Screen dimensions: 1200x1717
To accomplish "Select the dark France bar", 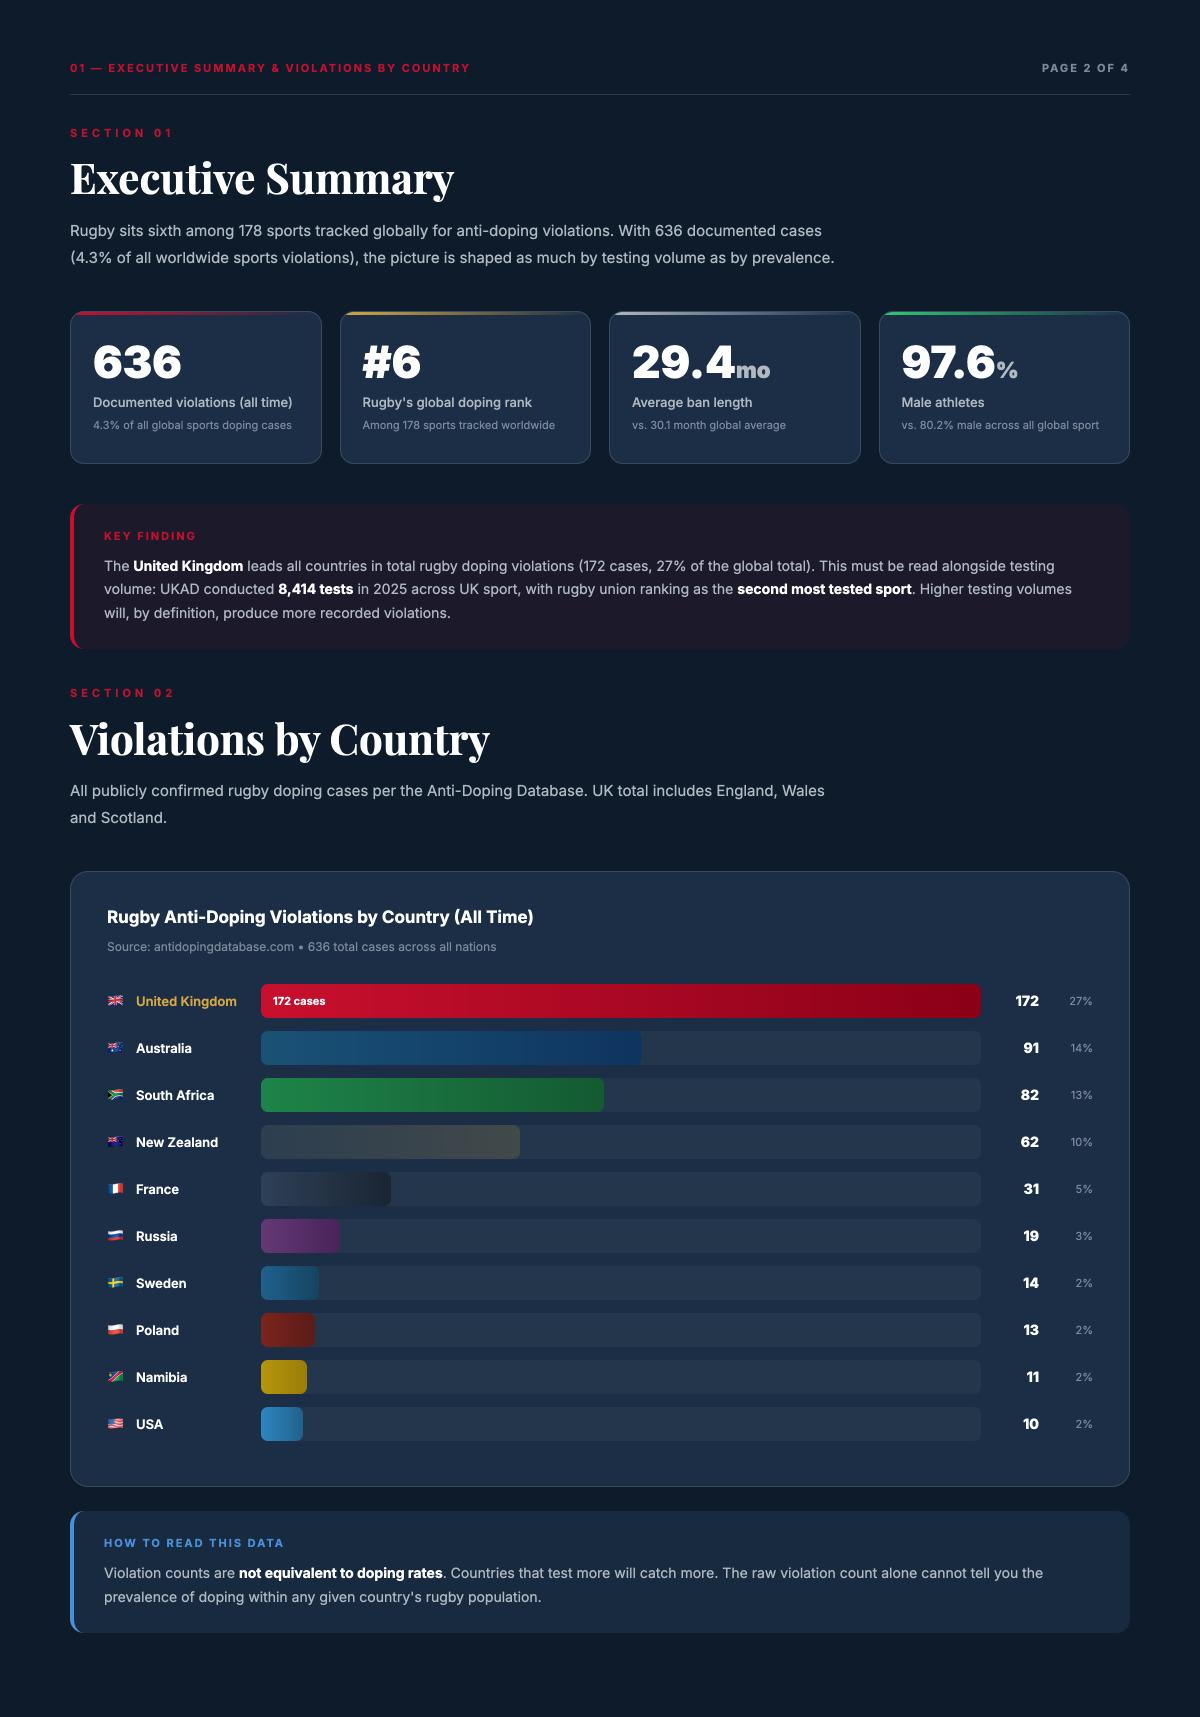I will click(326, 1189).
